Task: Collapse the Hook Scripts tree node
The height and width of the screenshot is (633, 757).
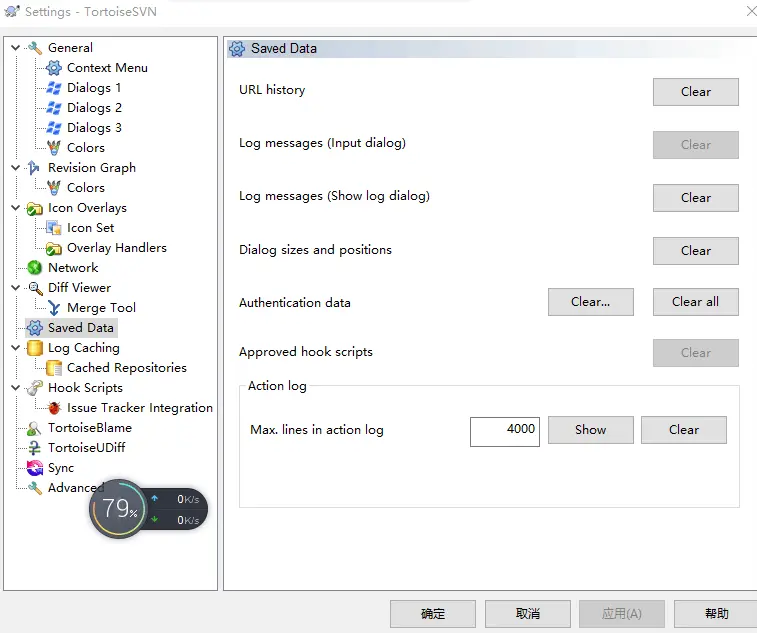Action: [15, 388]
